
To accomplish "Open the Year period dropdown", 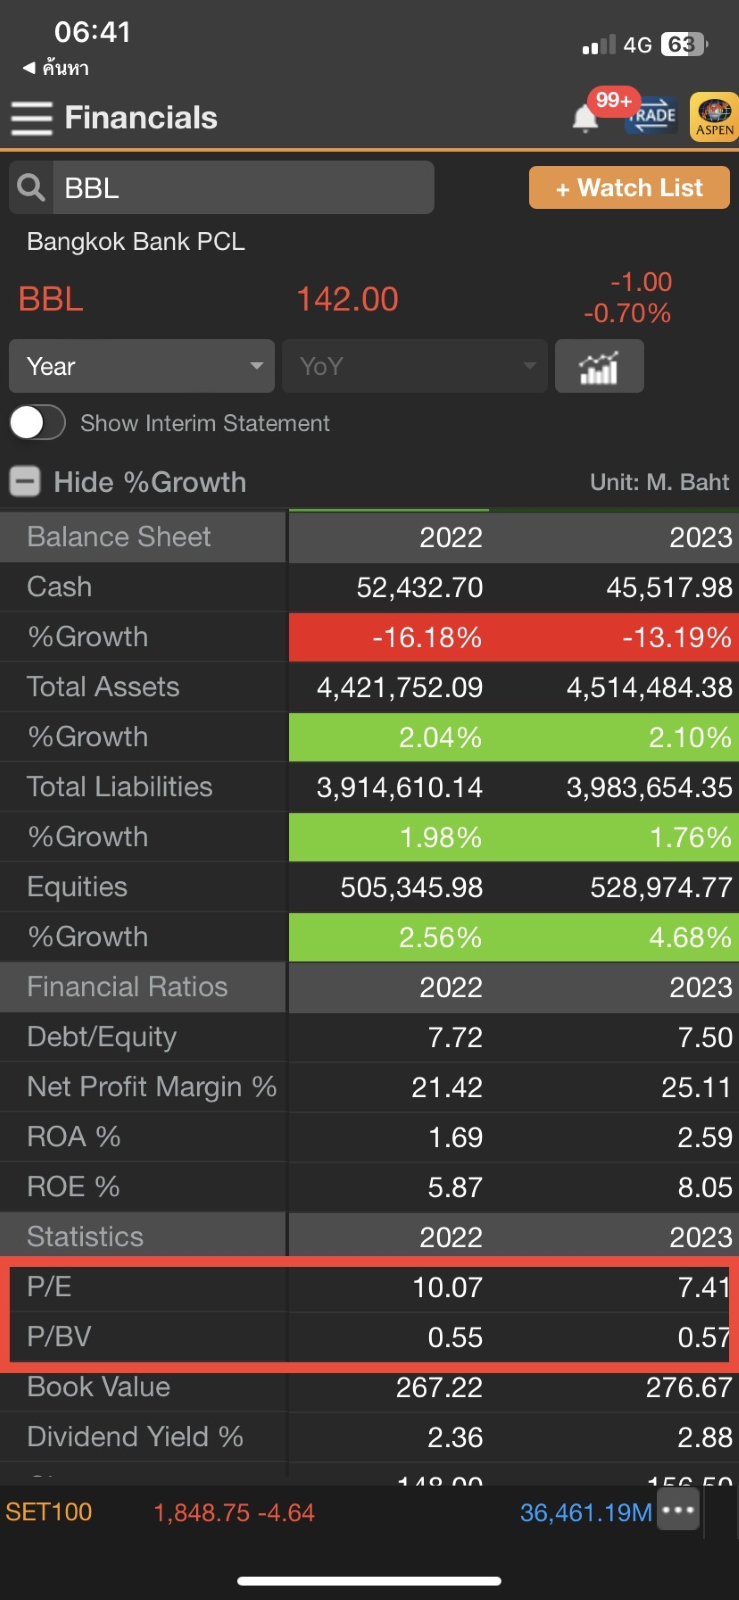I will point(142,367).
